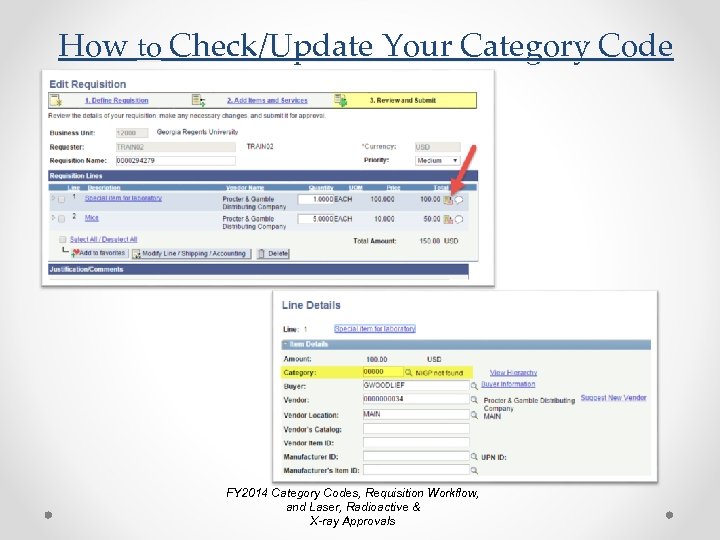Open line details icon for line 1
The image size is (720, 540).
pyautogui.click(x=448, y=200)
